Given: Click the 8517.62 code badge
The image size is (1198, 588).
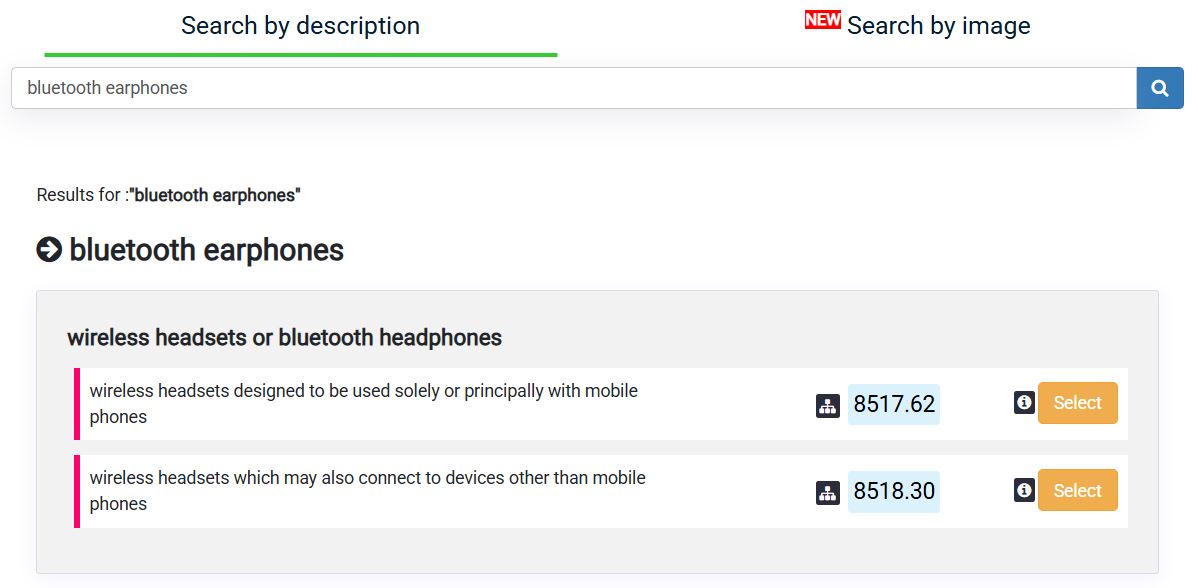Looking at the screenshot, I should coord(894,404).
